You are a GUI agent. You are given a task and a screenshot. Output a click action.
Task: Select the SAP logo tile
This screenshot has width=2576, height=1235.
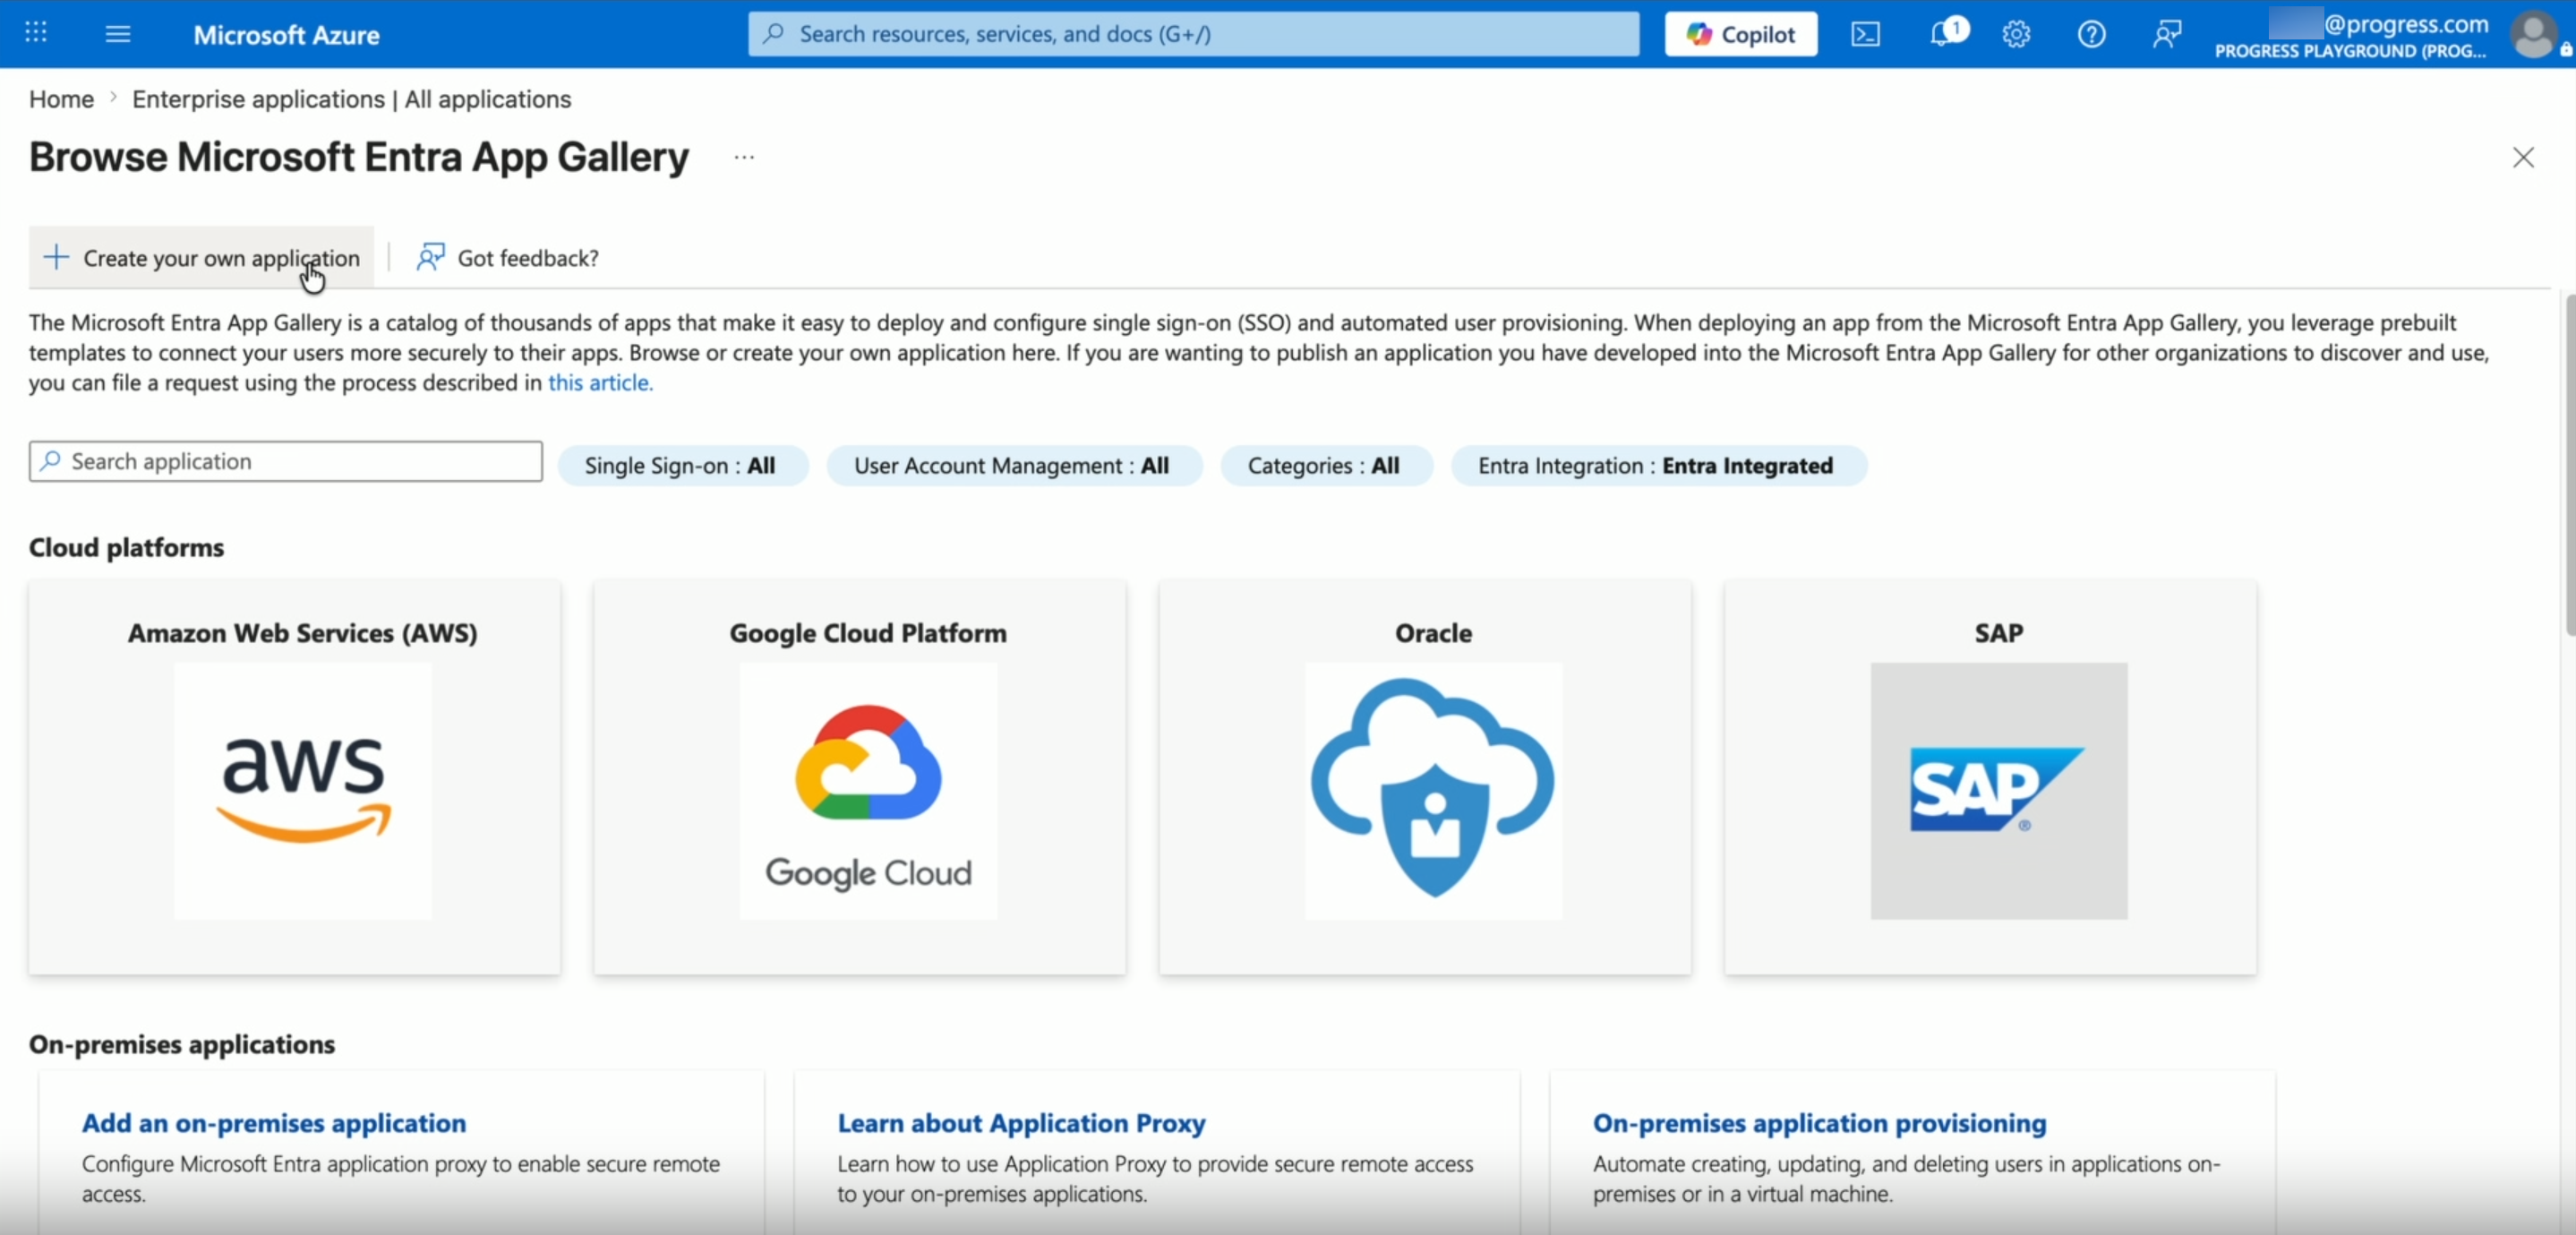pos(1999,791)
